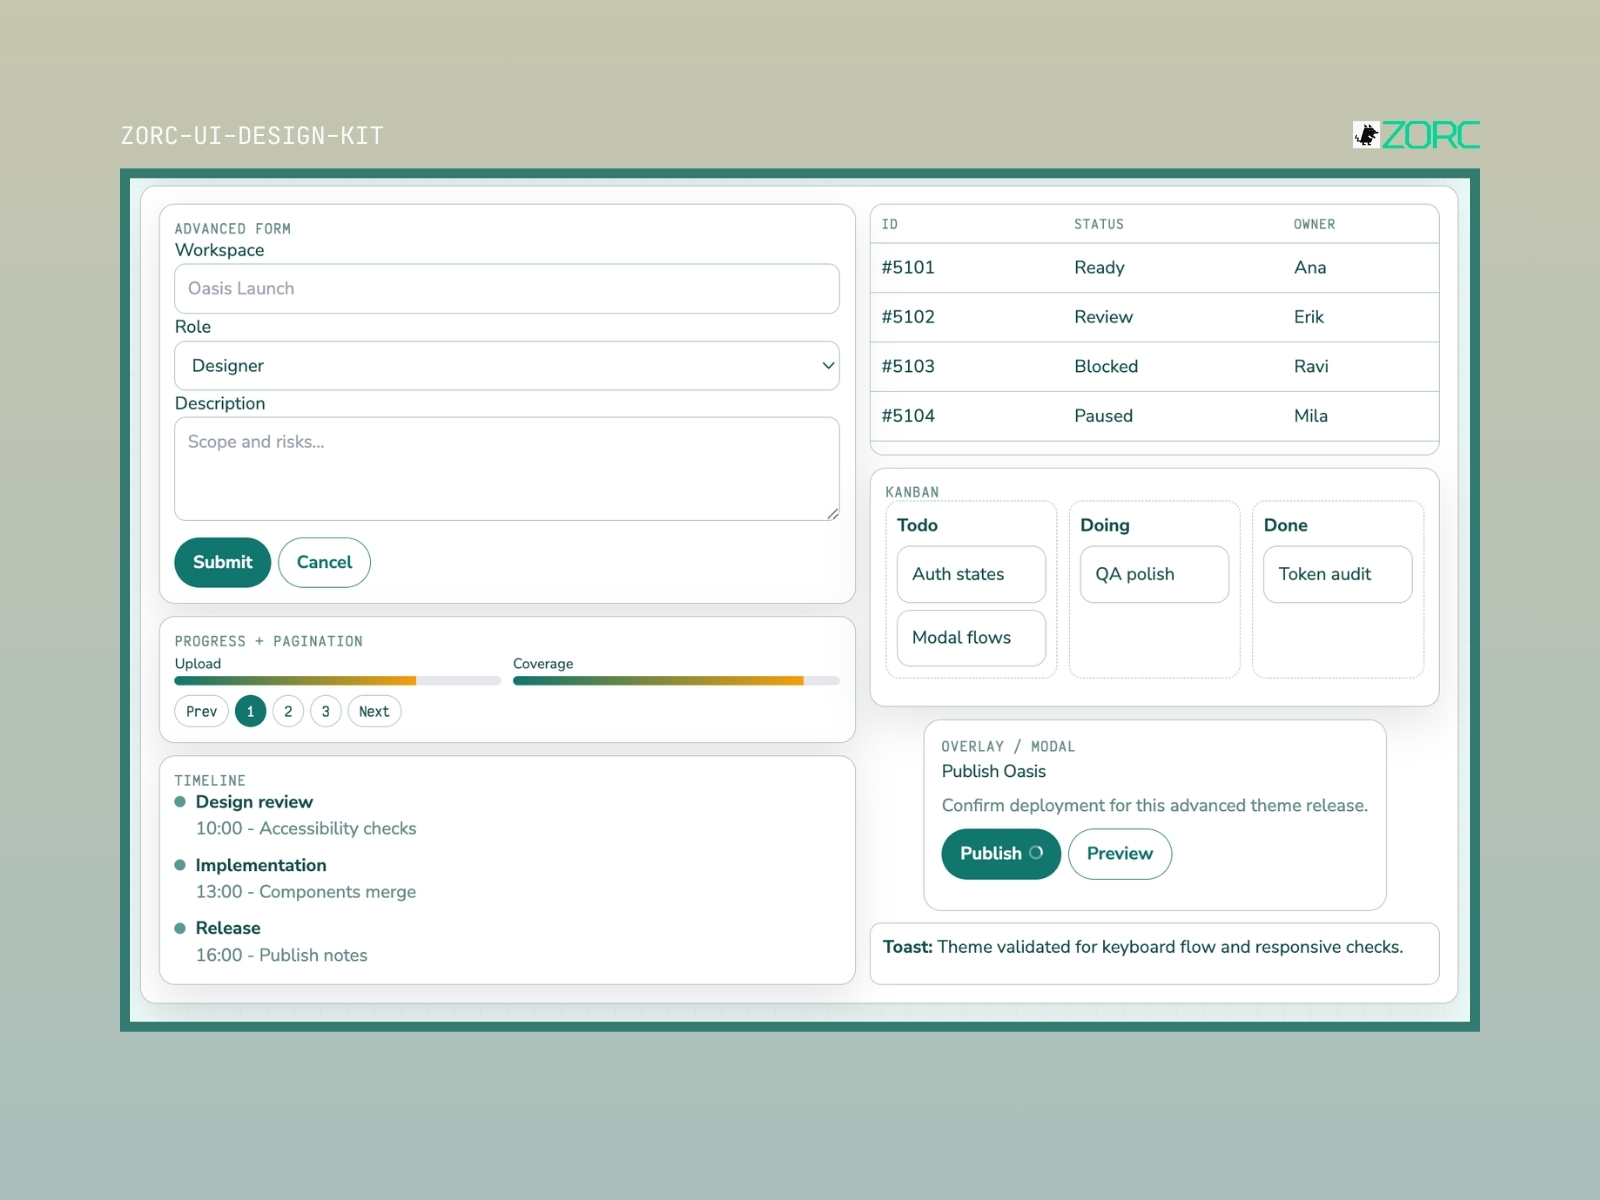Click the ZORC logo icon
Screen dimensions: 1600x1200
(x=1366, y=135)
